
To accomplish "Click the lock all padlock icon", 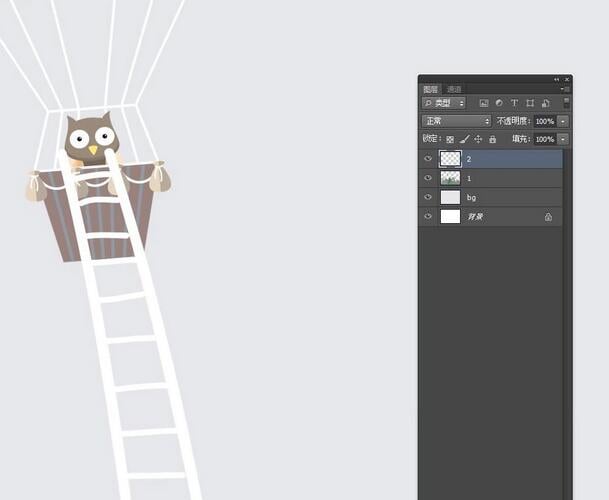I will pyautogui.click(x=492, y=139).
